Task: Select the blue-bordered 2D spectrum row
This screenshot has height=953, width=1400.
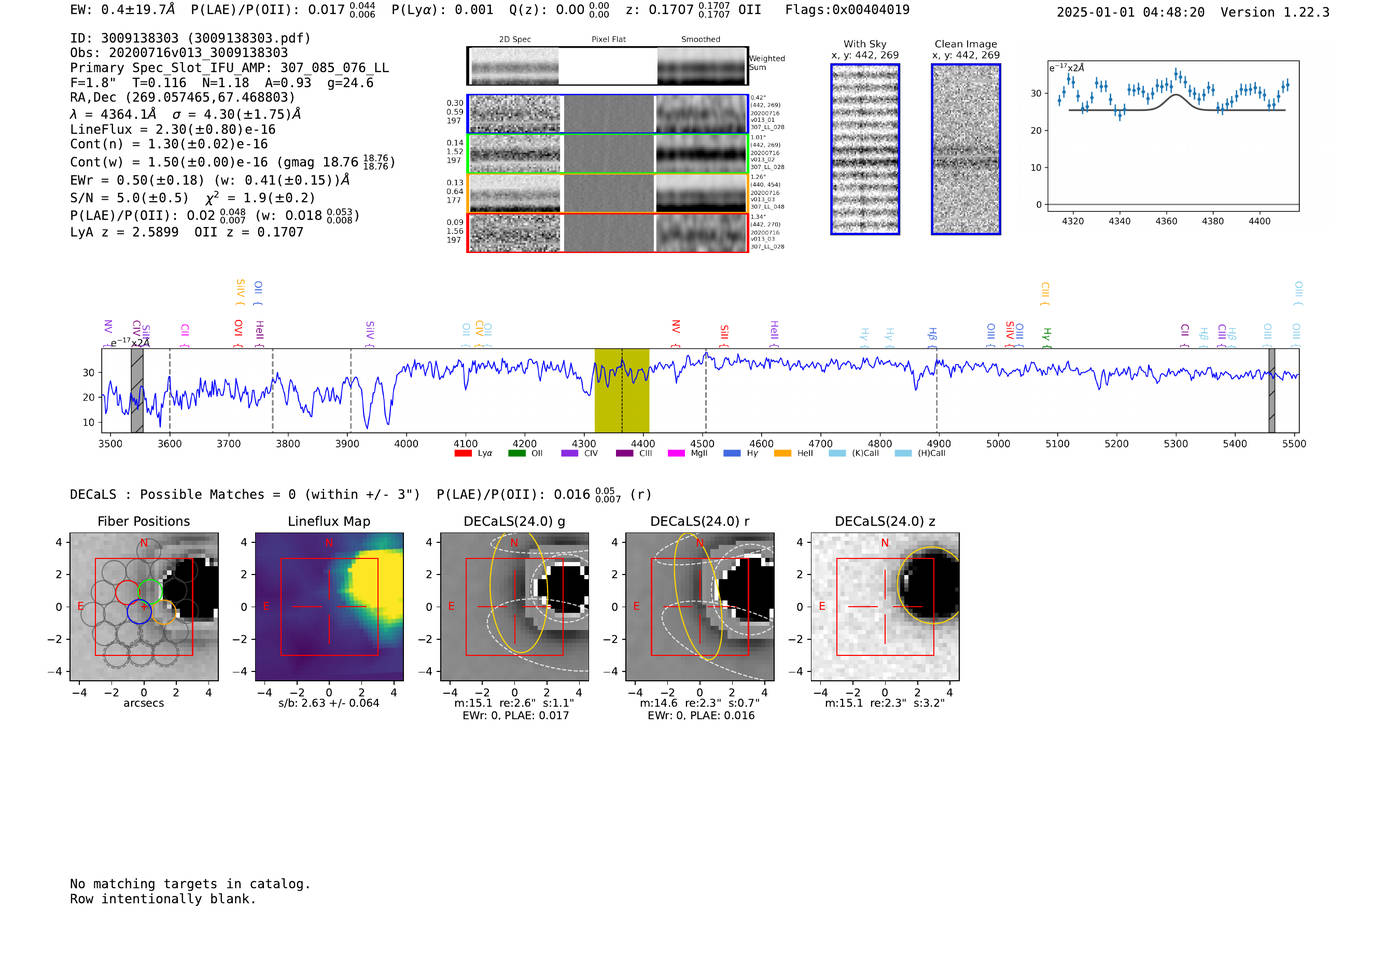Action: [x=607, y=114]
